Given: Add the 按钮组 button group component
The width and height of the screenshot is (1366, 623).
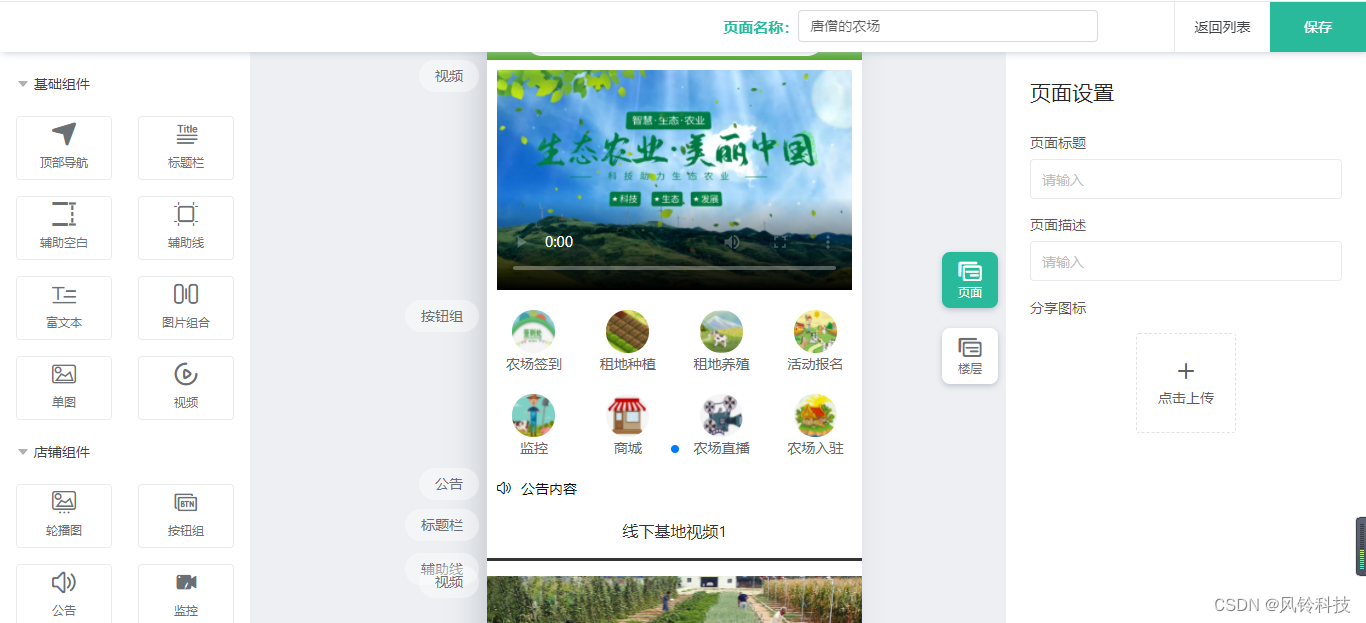Looking at the screenshot, I should pyautogui.click(x=186, y=516).
